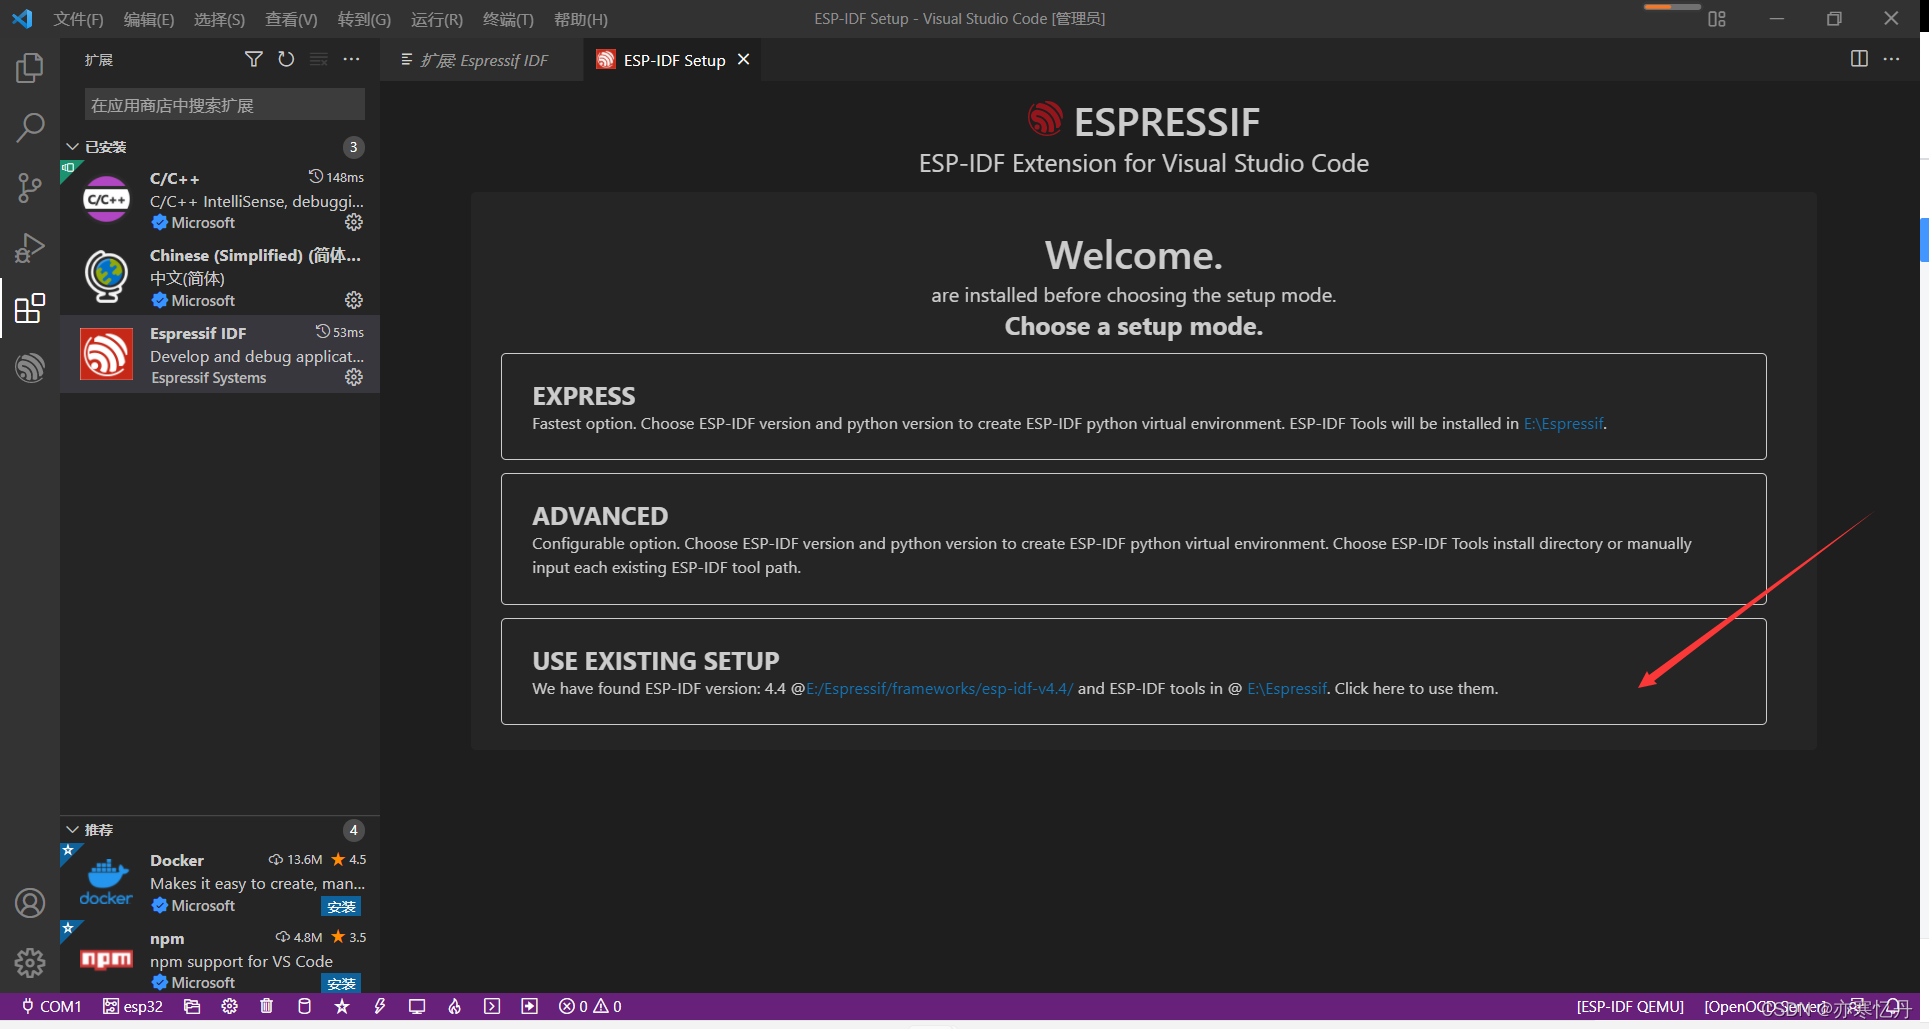Image resolution: width=1929 pixels, height=1029 pixels.
Task: Select COM1 serial port in status bar
Action: (x=52, y=1006)
